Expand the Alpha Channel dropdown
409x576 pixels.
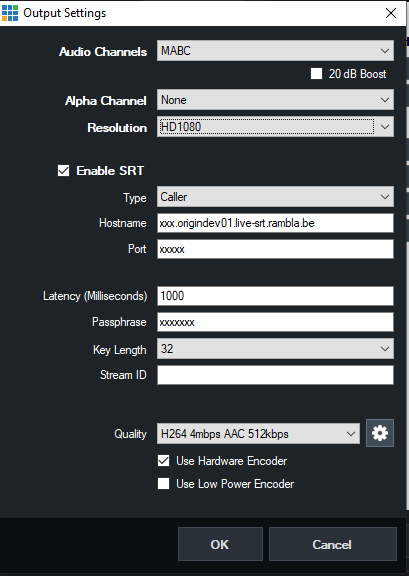click(x=275, y=100)
